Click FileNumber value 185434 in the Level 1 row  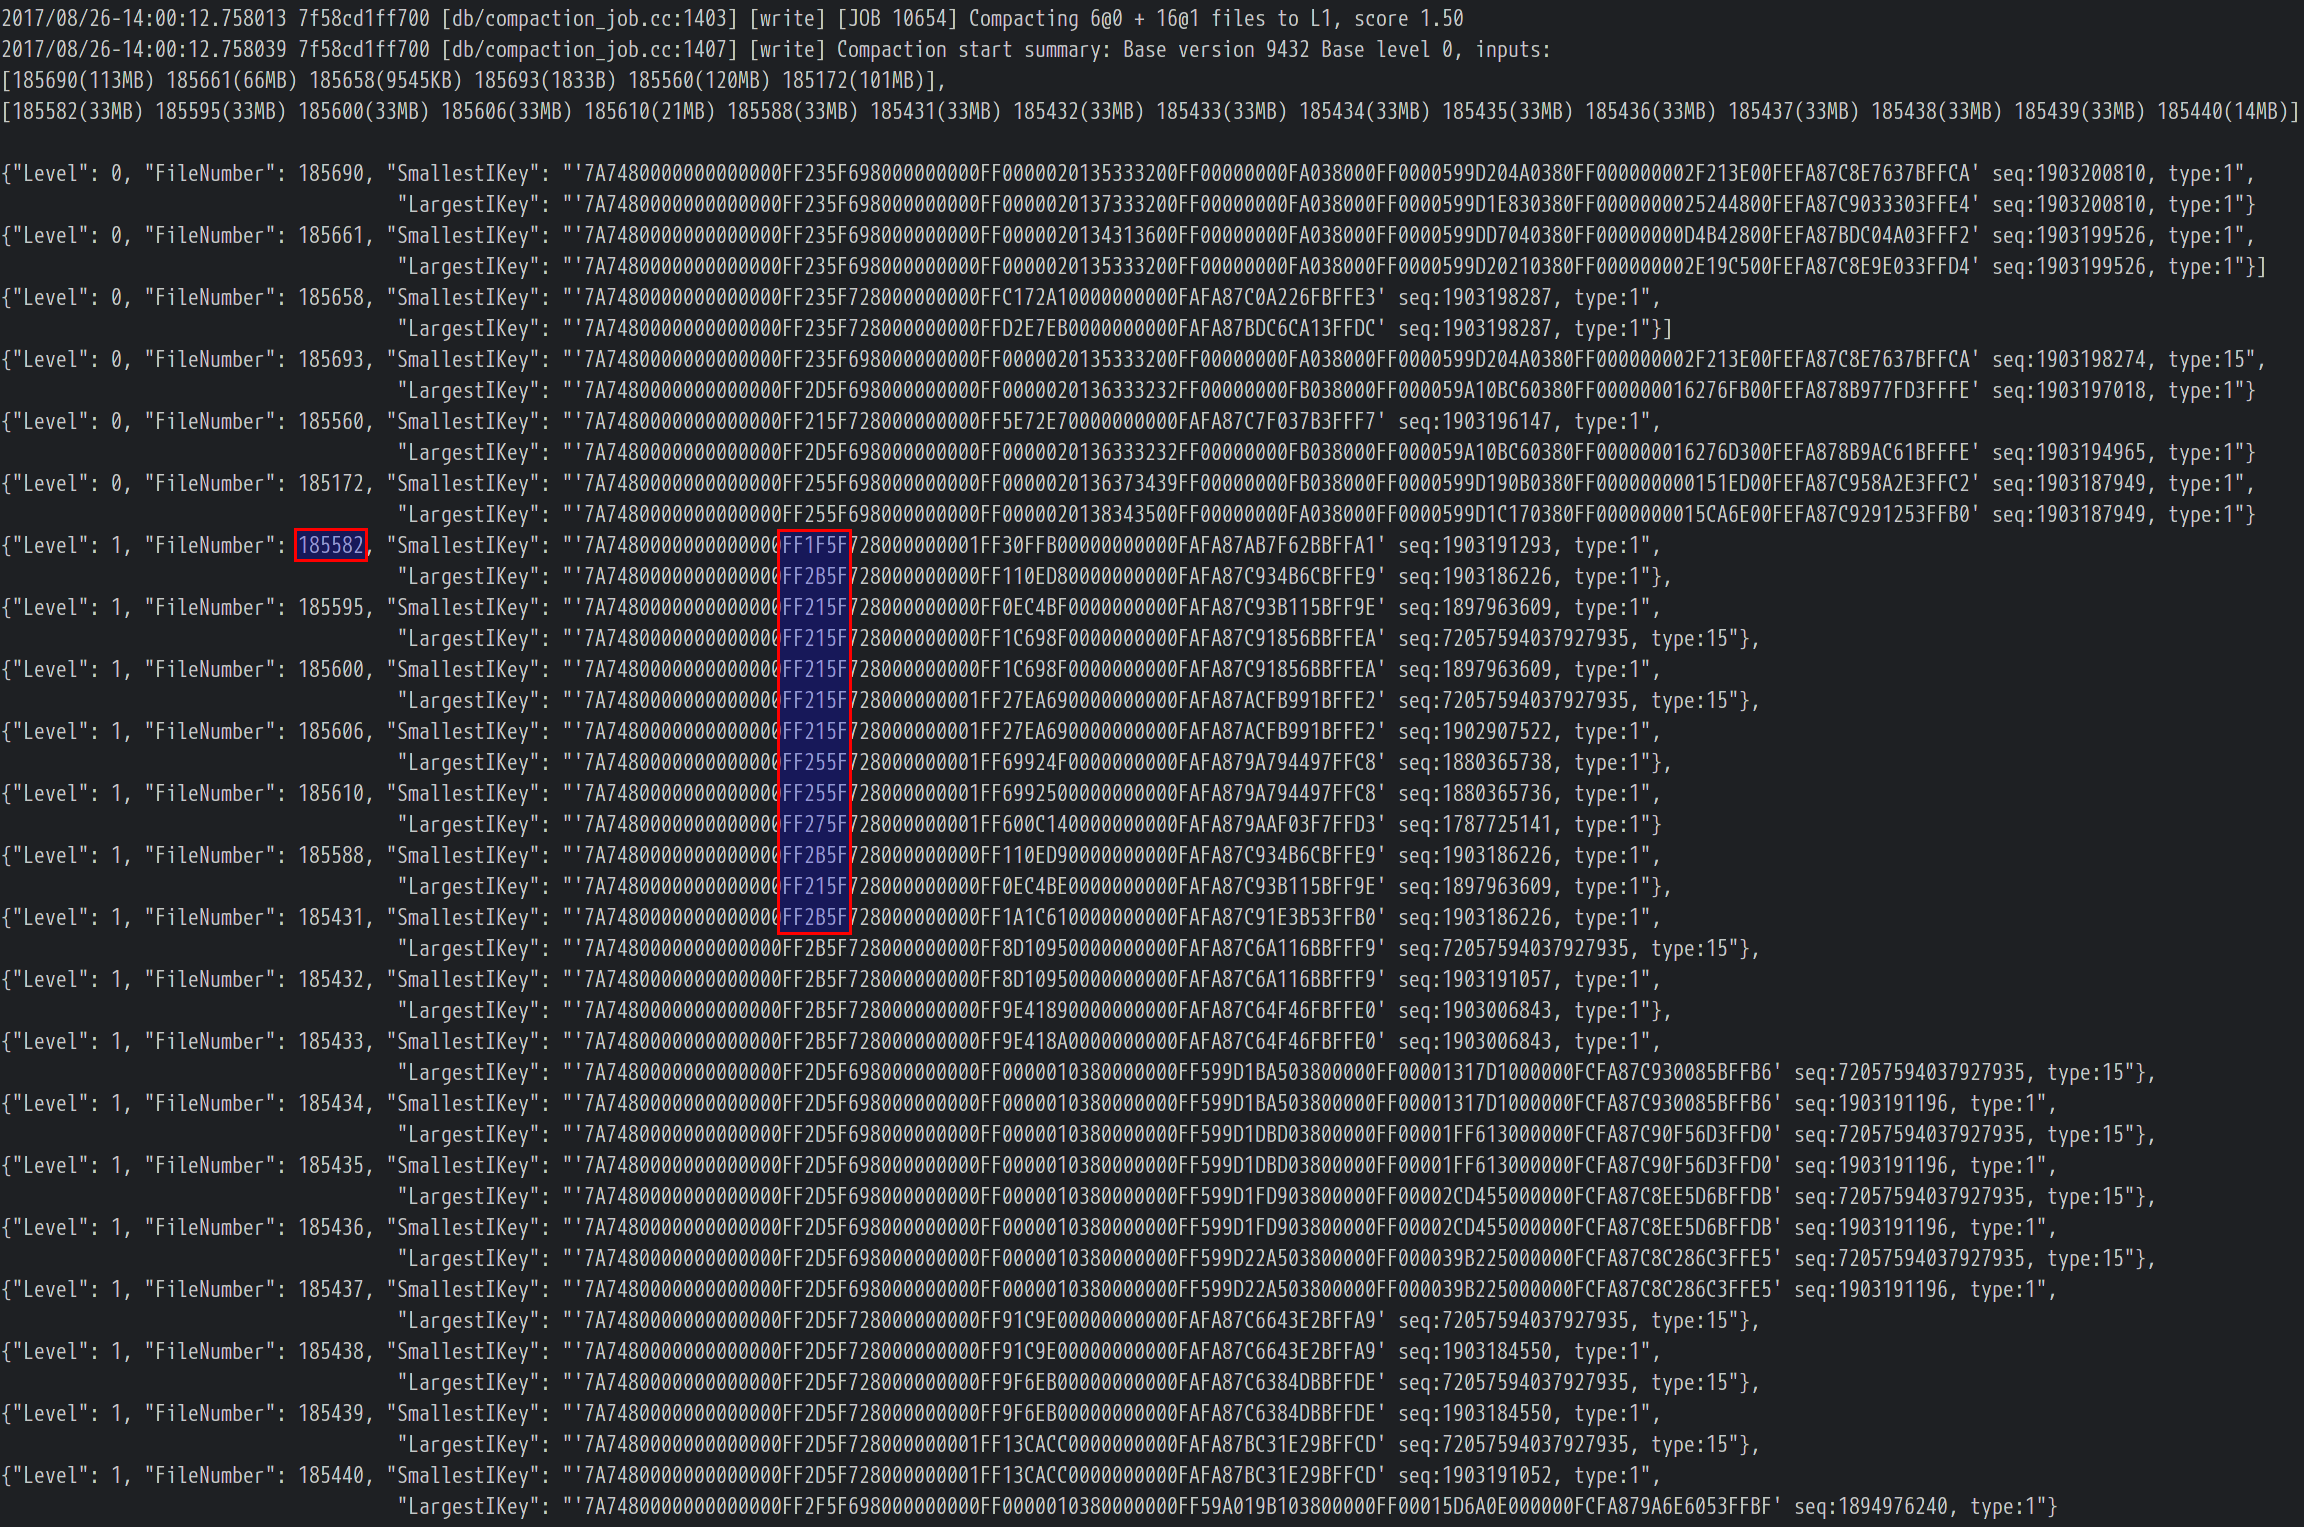point(331,1104)
